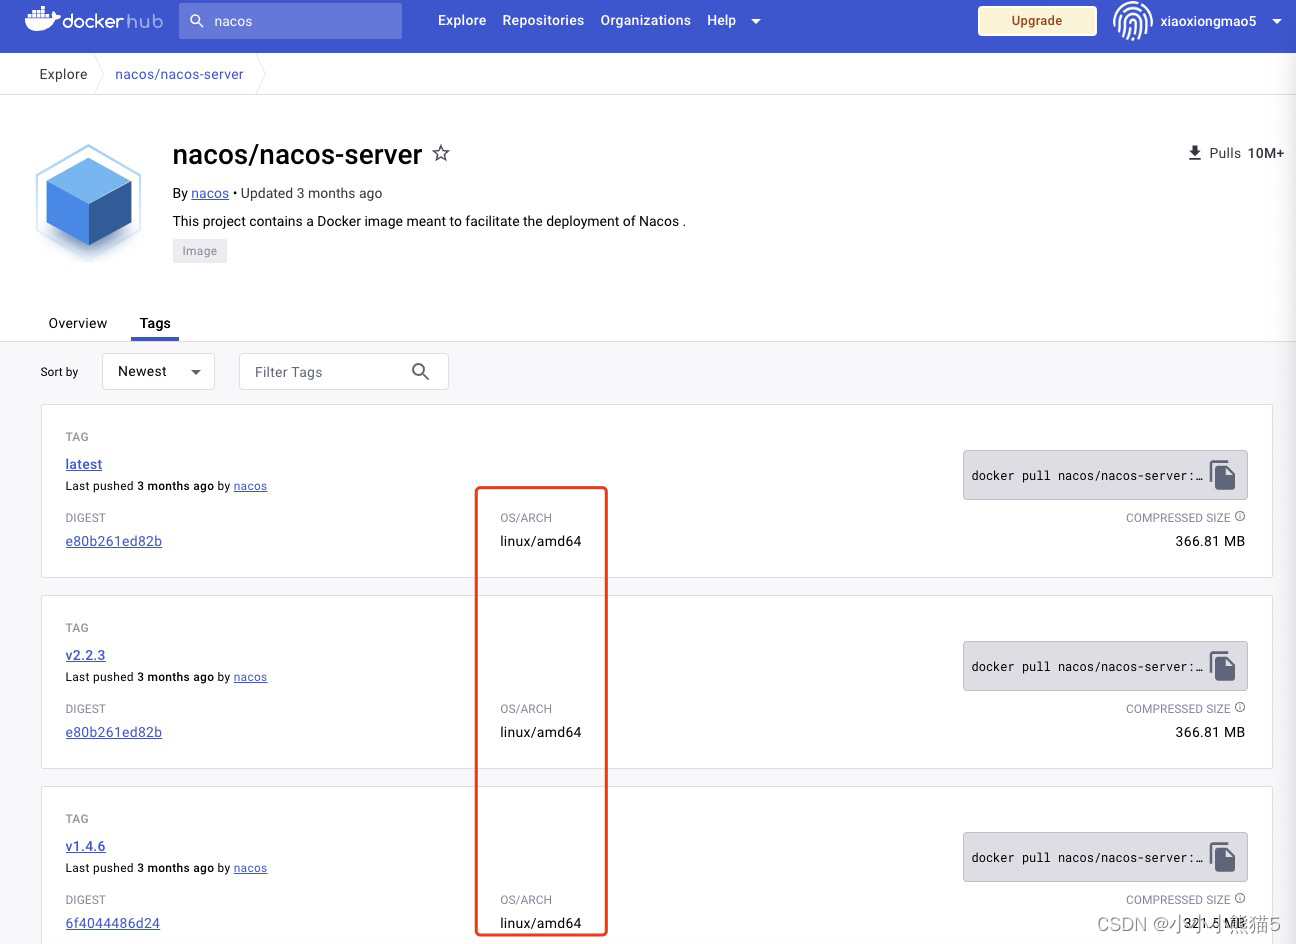This screenshot has height=944, width=1296.
Task: Click the fingerprint avatar icon
Action: coord(1132,20)
